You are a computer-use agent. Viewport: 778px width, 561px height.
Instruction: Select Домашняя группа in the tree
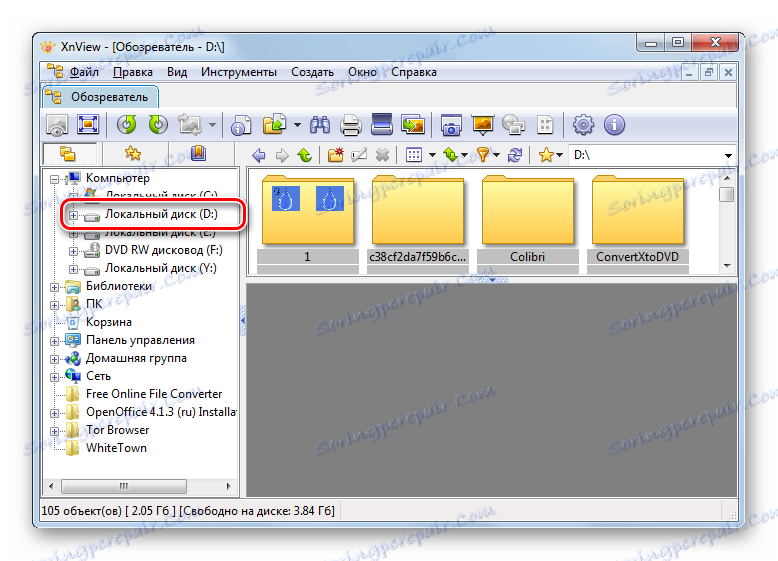click(136, 358)
